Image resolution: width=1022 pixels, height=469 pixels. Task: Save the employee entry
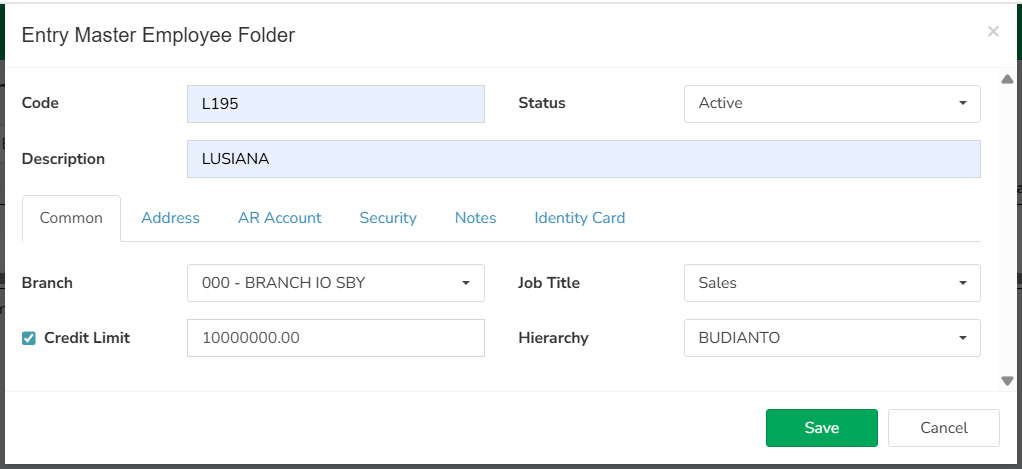821,428
